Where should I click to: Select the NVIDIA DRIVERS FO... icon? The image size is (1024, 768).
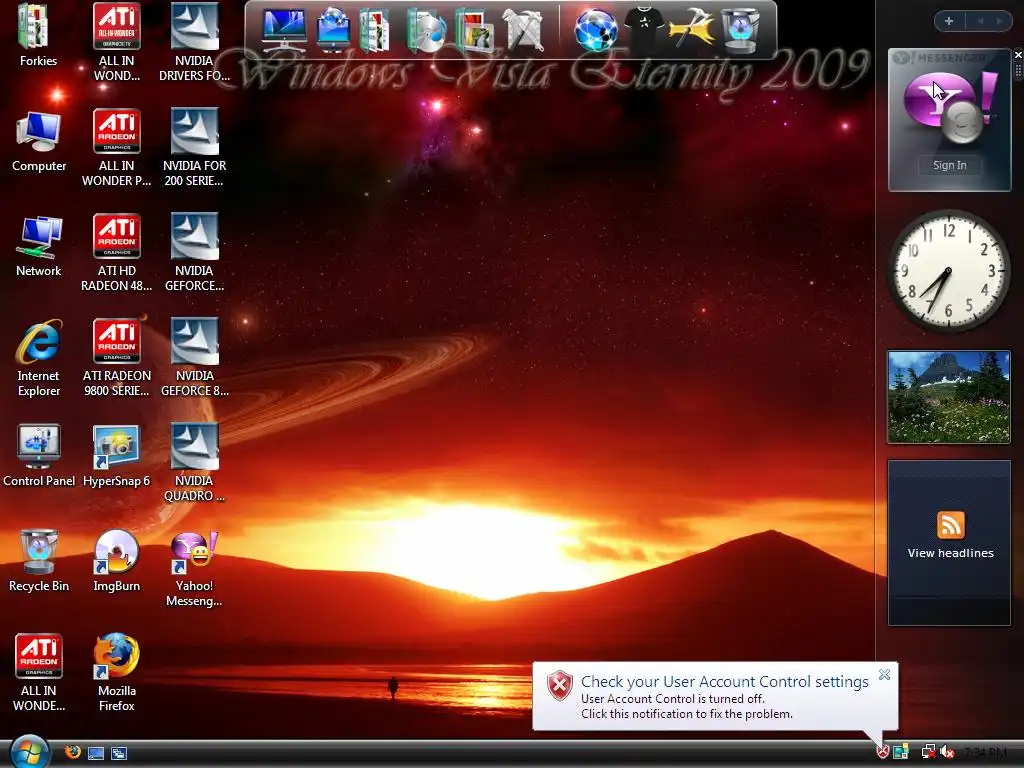tap(194, 42)
